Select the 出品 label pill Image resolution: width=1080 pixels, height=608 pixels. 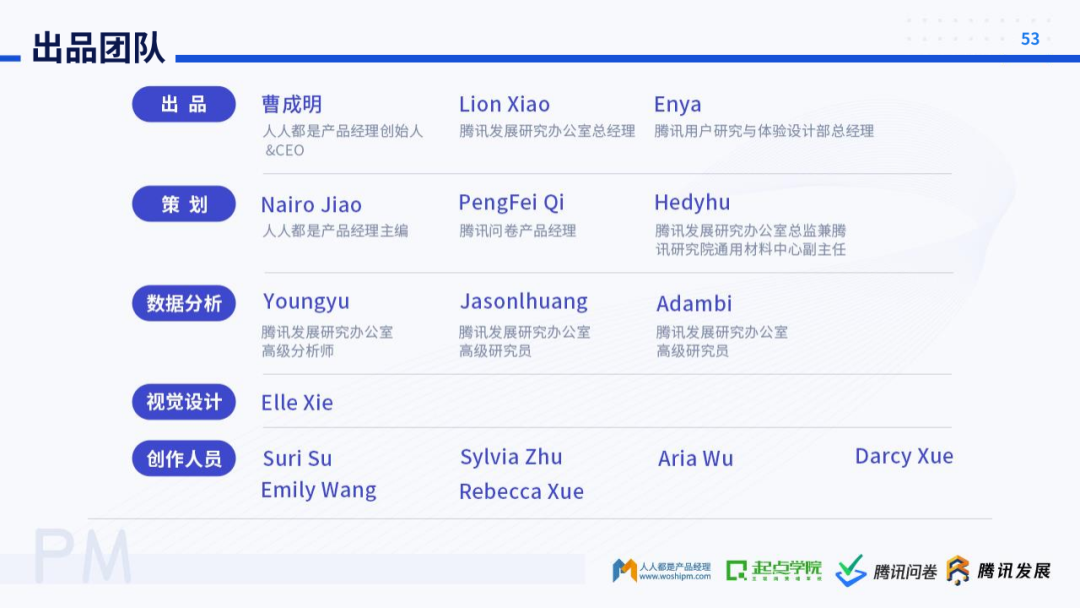pyautogui.click(x=184, y=105)
